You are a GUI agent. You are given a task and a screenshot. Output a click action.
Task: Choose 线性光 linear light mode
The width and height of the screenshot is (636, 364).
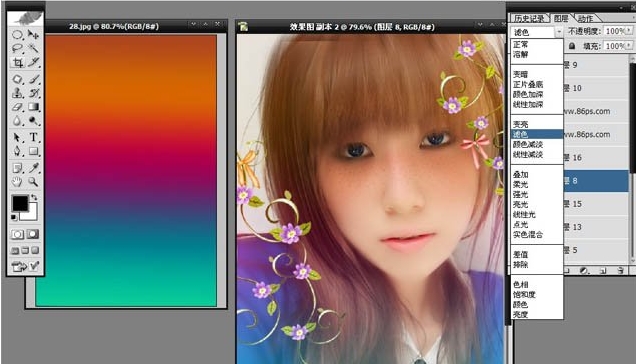pos(537,214)
